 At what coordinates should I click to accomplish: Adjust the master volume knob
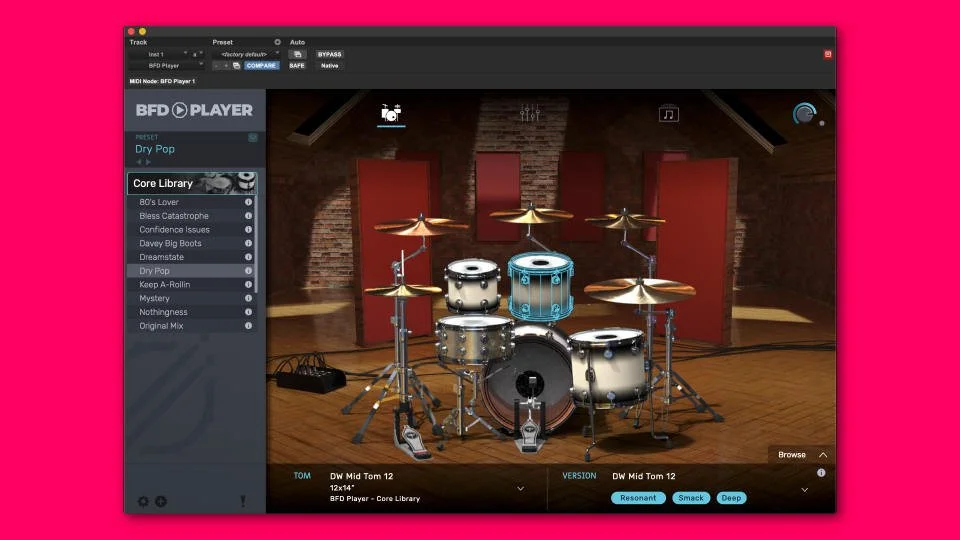(x=804, y=114)
